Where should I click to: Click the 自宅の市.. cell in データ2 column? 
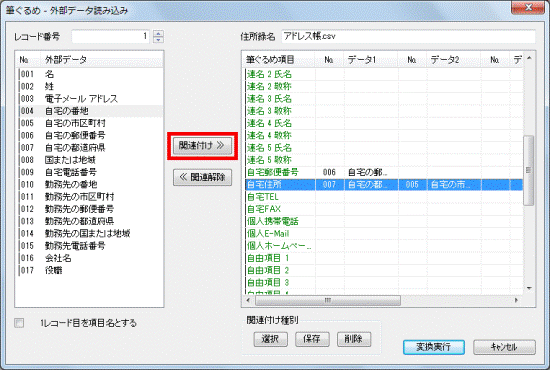tap(454, 184)
